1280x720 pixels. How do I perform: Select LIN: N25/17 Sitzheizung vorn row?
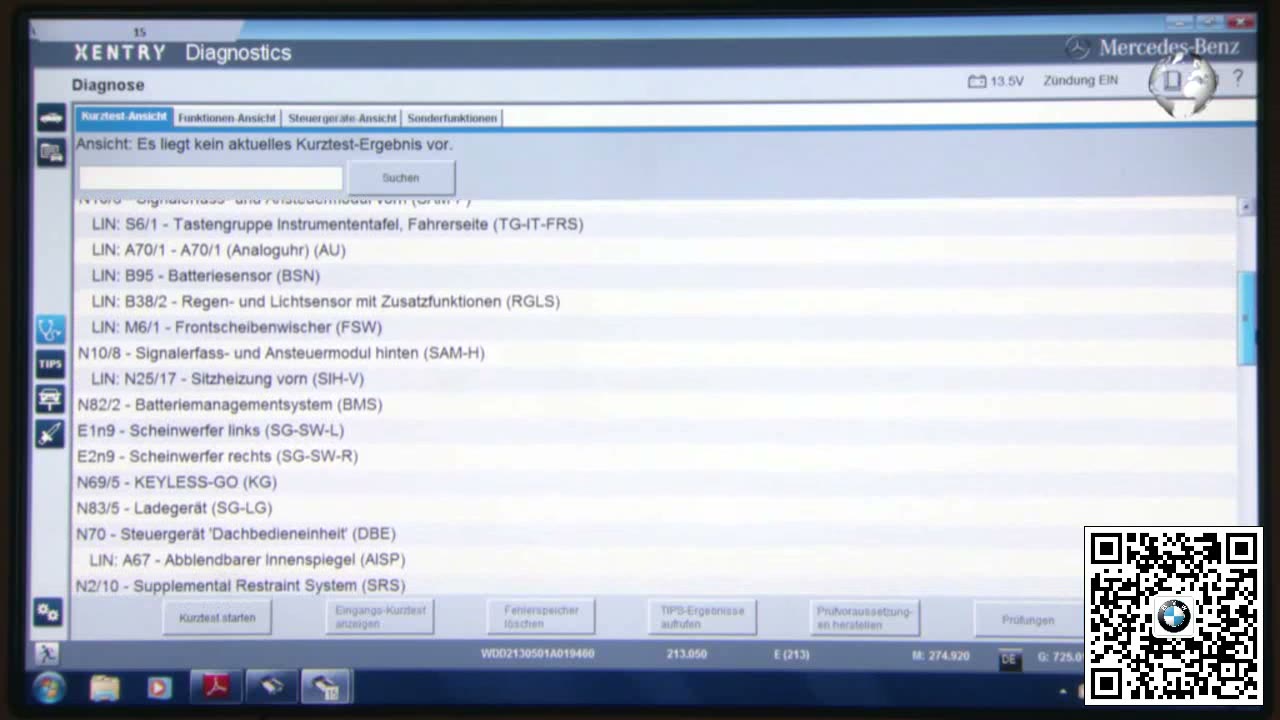(x=655, y=379)
